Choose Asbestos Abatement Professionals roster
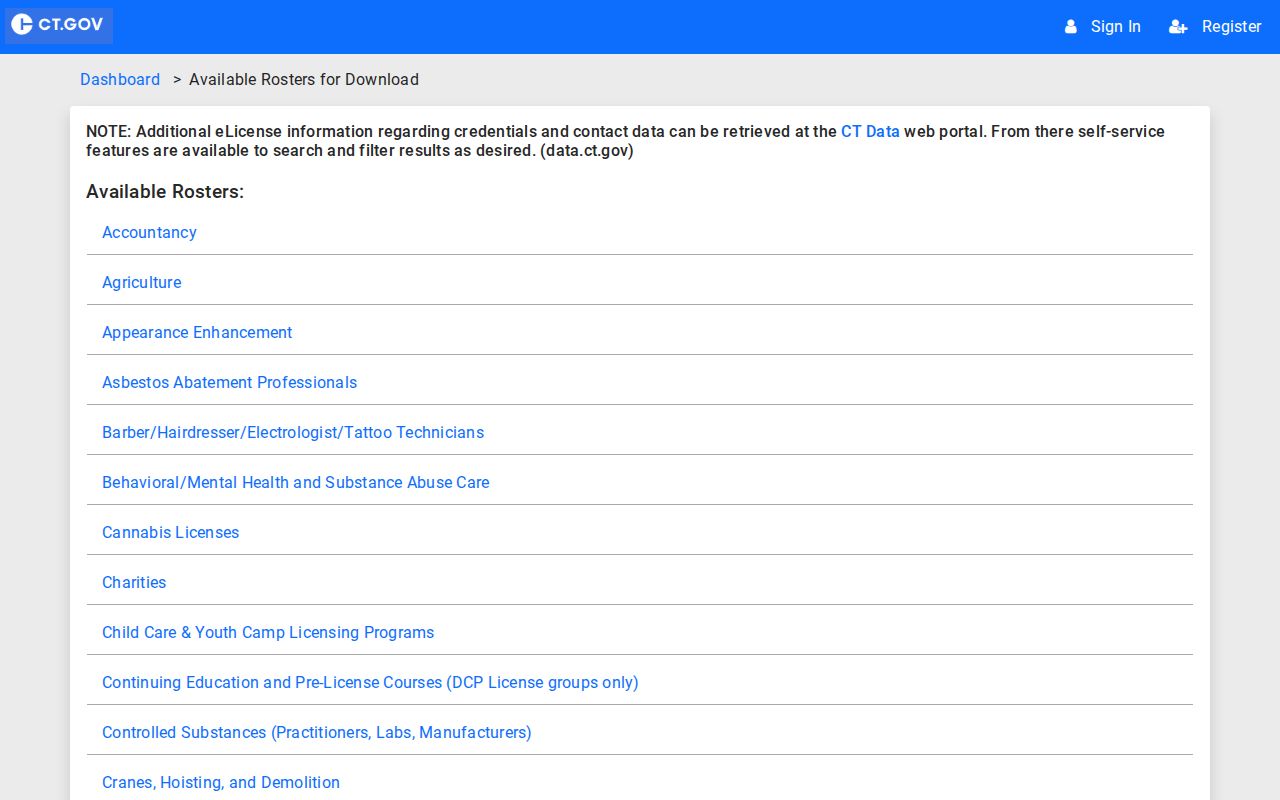The height and width of the screenshot is (800, 1280). (x=229, y=382)
